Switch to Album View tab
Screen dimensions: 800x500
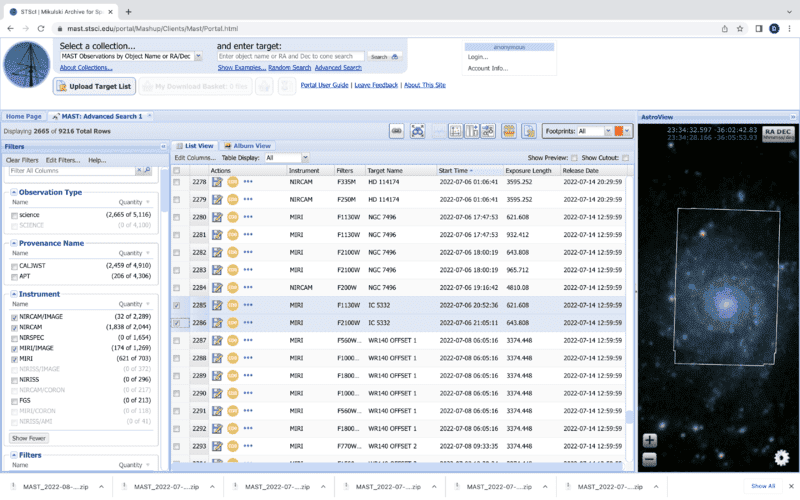(247, 146)
